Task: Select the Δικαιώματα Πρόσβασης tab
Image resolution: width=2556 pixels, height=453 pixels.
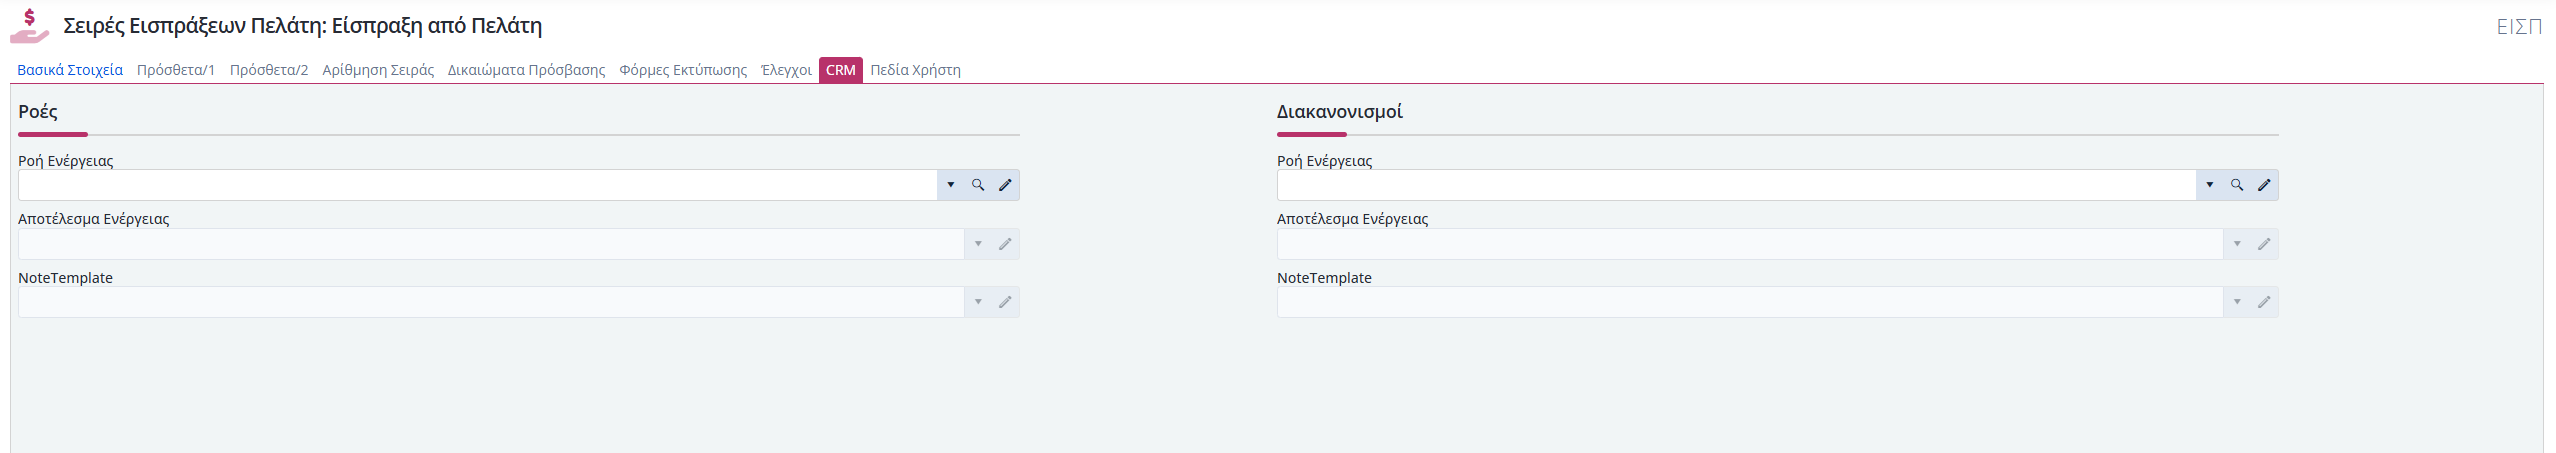Action: click(526, 70)
